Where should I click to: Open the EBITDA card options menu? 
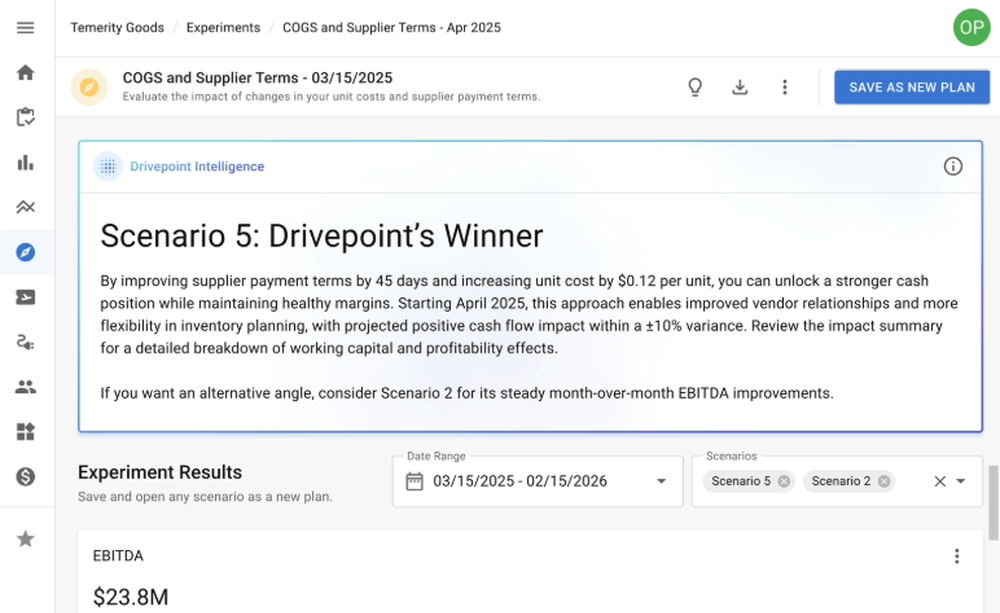(956, 556)
